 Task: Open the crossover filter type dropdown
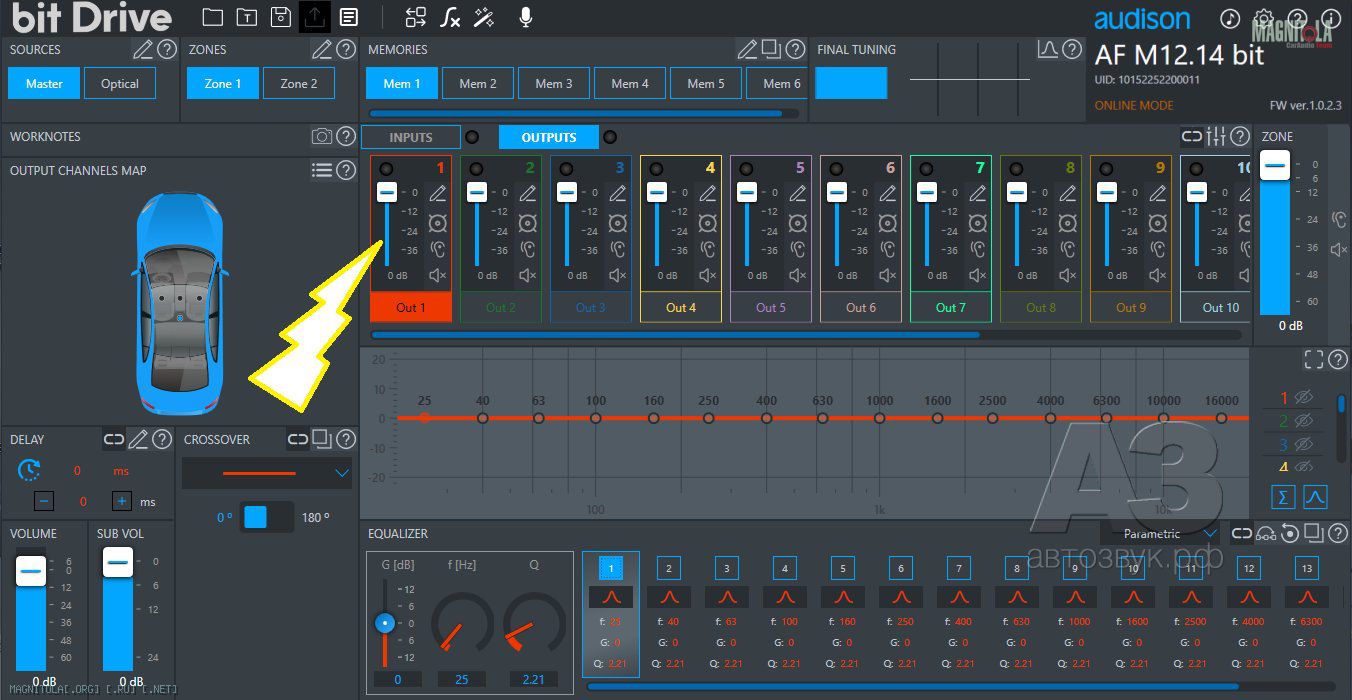pyautogui.click(x=267, y=473)
